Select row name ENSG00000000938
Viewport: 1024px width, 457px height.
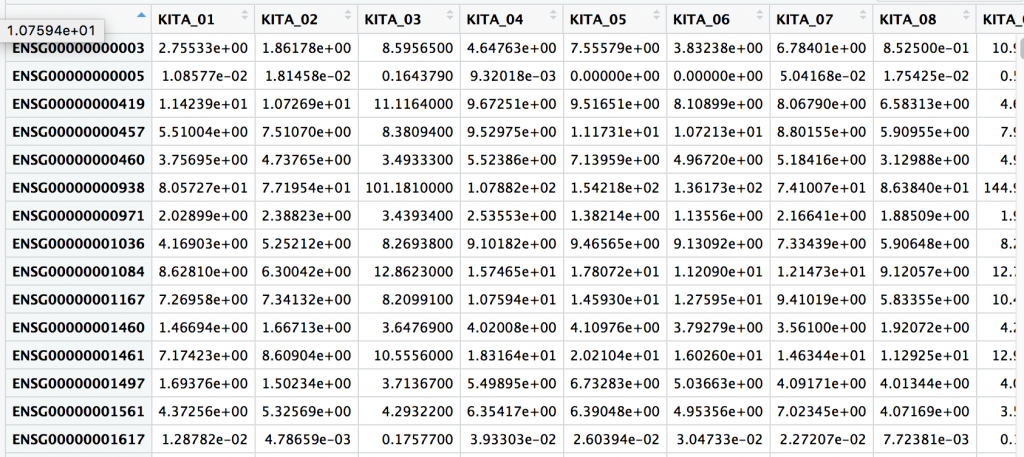tap(78, 187)
